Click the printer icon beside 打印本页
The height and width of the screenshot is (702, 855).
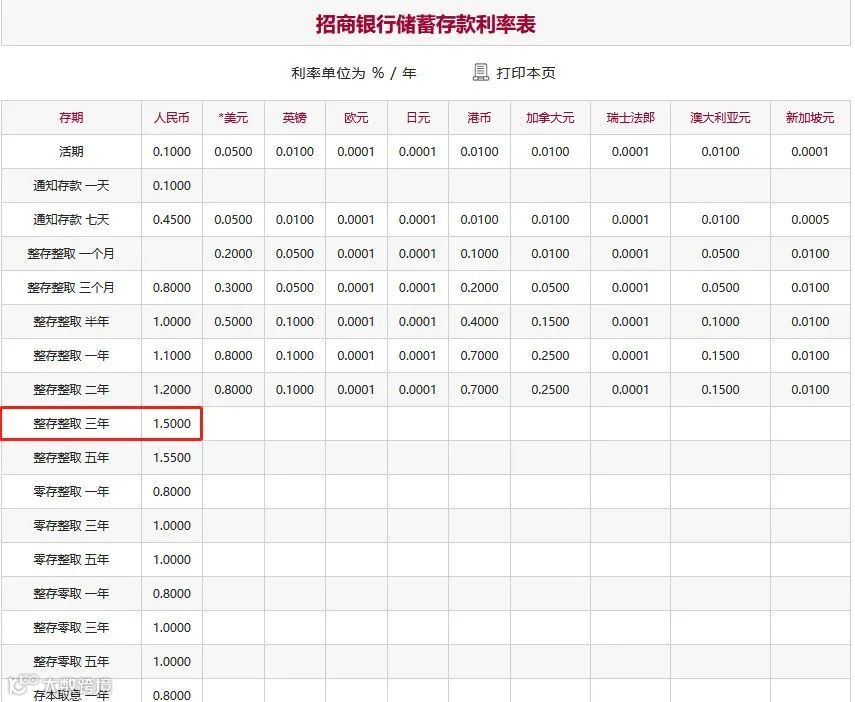(x=480, y=73)
